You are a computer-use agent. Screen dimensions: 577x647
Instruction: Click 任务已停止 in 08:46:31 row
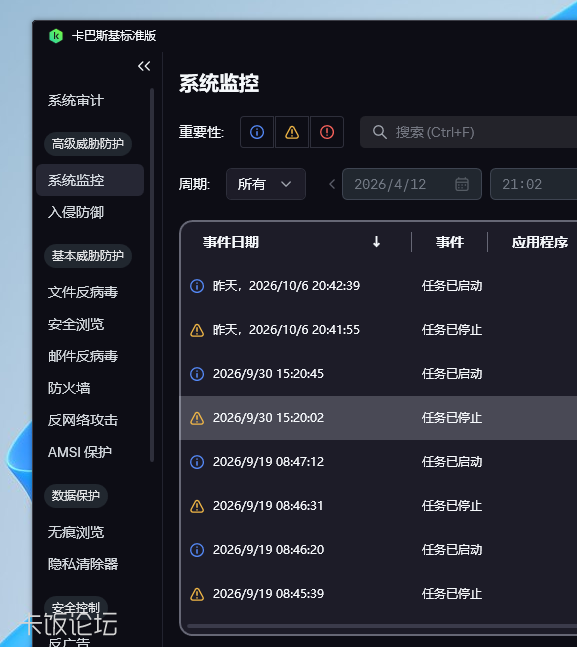[452, 506]
